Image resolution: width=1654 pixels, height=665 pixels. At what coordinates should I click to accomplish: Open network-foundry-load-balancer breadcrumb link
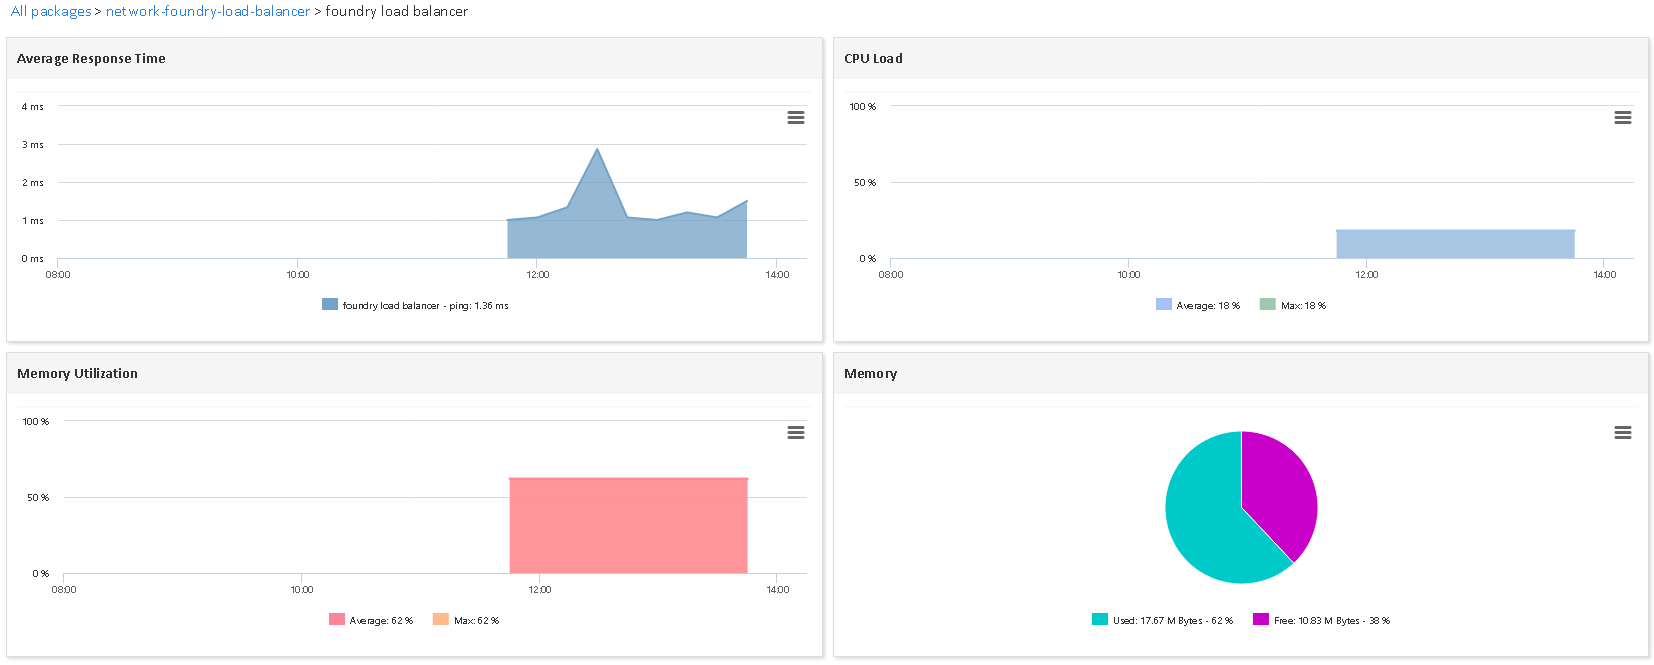point(208,11)
